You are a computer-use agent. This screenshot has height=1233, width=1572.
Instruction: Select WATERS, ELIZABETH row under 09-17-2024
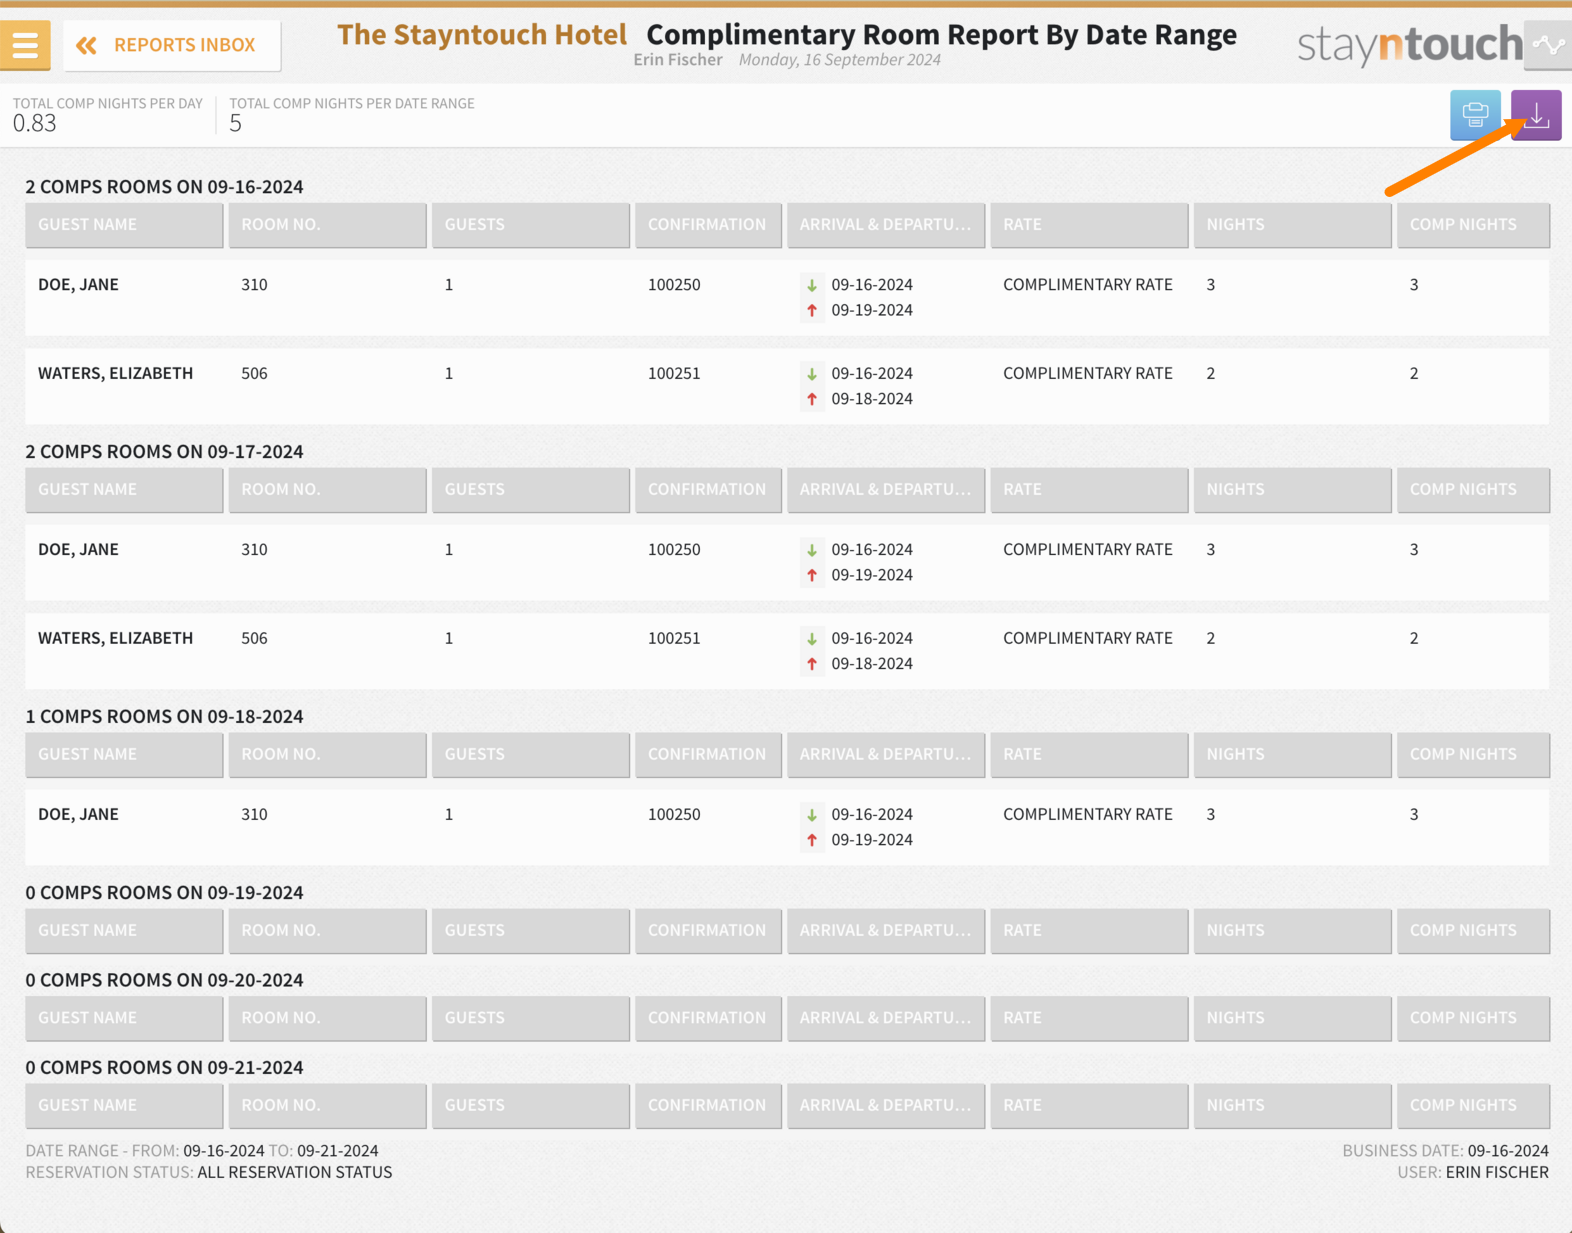[787, 651]
